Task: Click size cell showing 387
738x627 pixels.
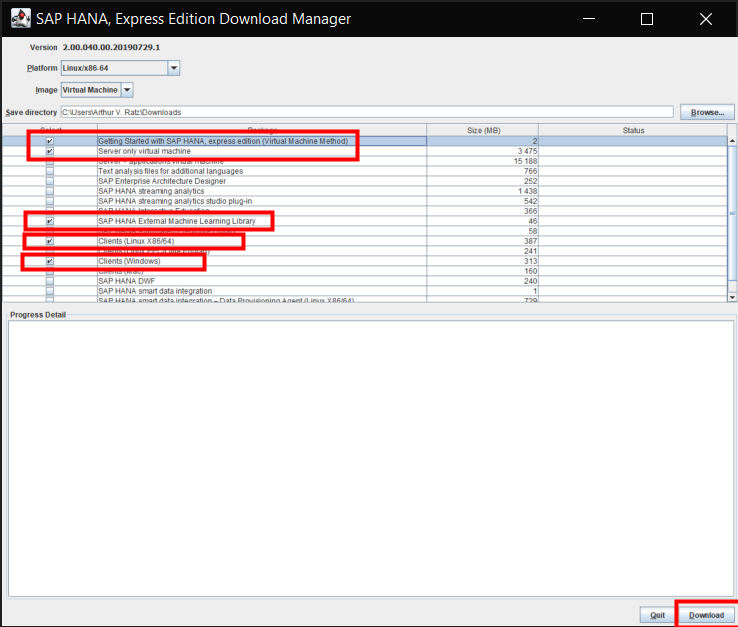Action: click(x=482, y=241)
